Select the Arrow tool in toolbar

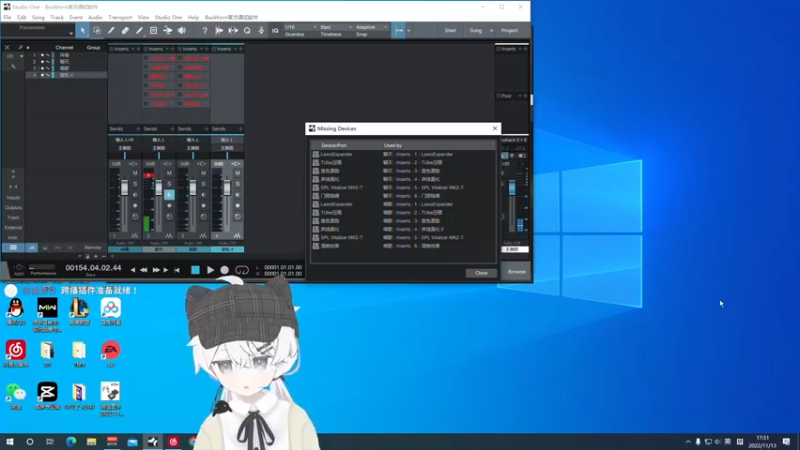pyautogui.click(x=83, y=31)
